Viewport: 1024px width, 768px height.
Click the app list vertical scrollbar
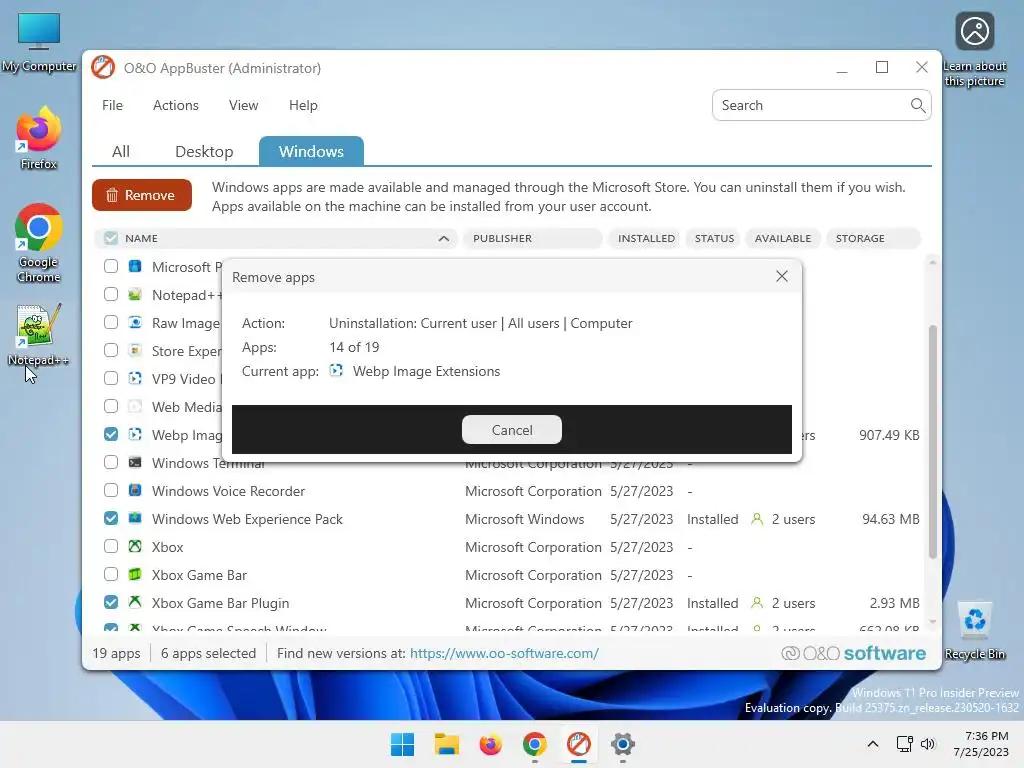coord(933,441)
